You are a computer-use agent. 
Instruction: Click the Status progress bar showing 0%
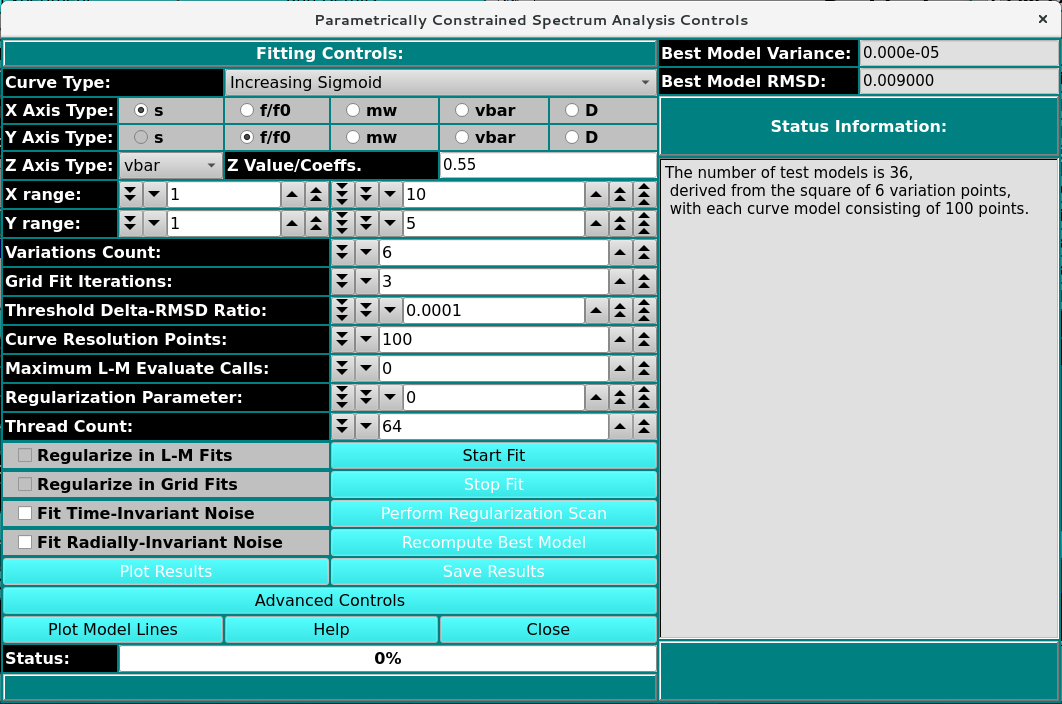(x=387, y=659)
